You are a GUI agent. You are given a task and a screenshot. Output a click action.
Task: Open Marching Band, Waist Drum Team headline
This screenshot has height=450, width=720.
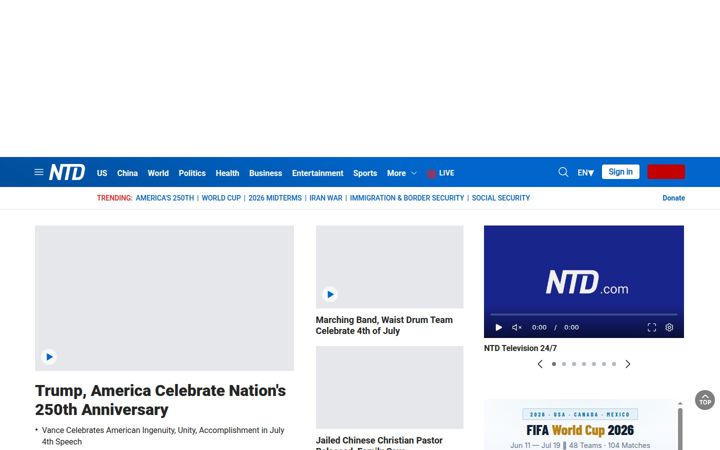coord(384,325)
